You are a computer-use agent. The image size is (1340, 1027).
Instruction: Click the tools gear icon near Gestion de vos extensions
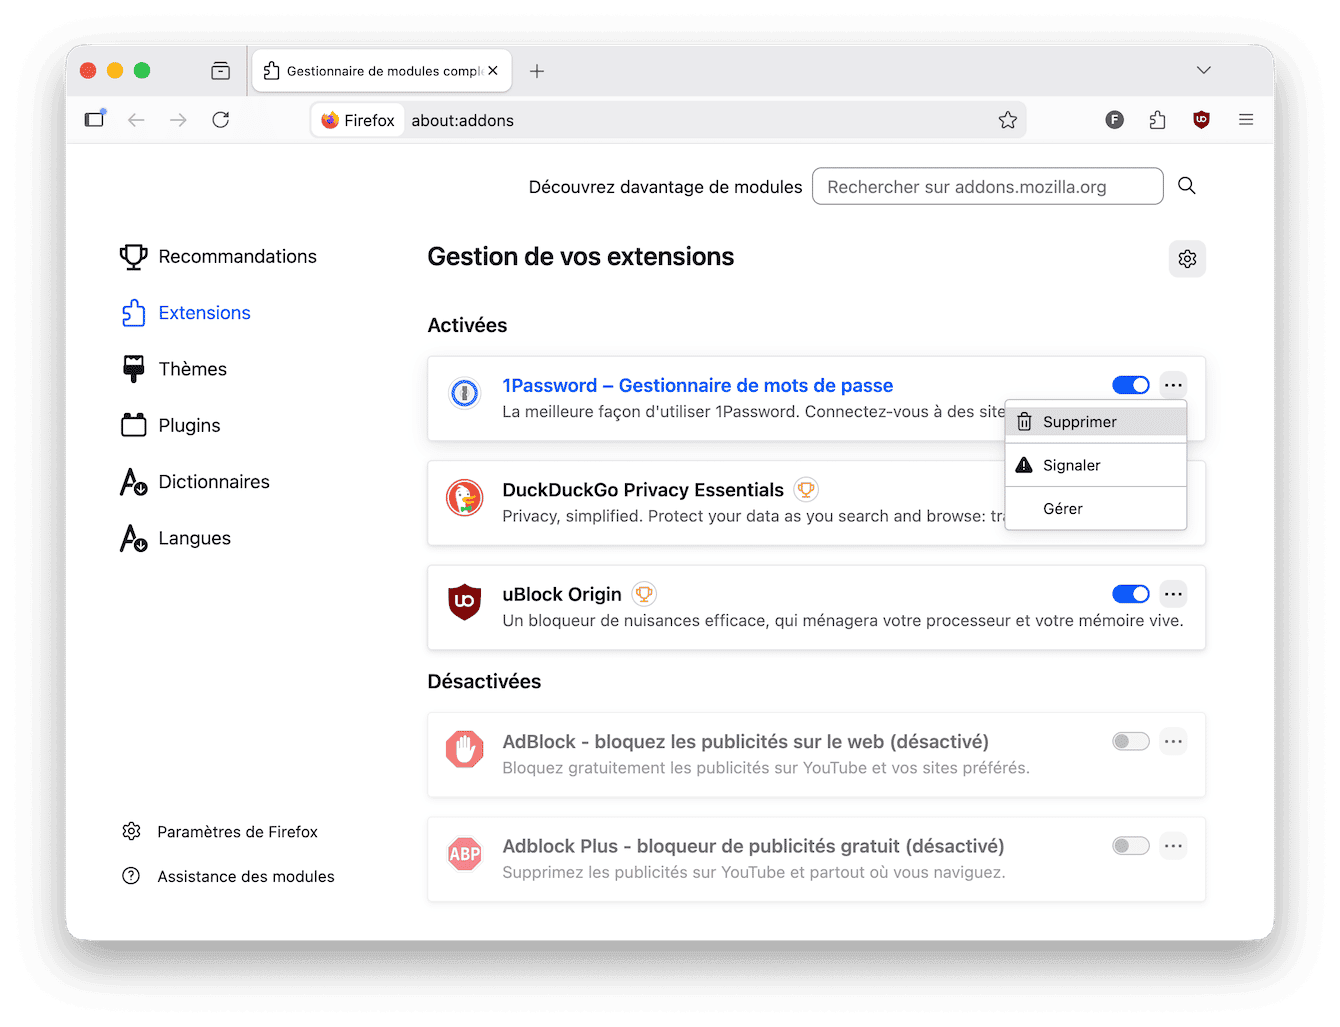tap(1187, 258)
